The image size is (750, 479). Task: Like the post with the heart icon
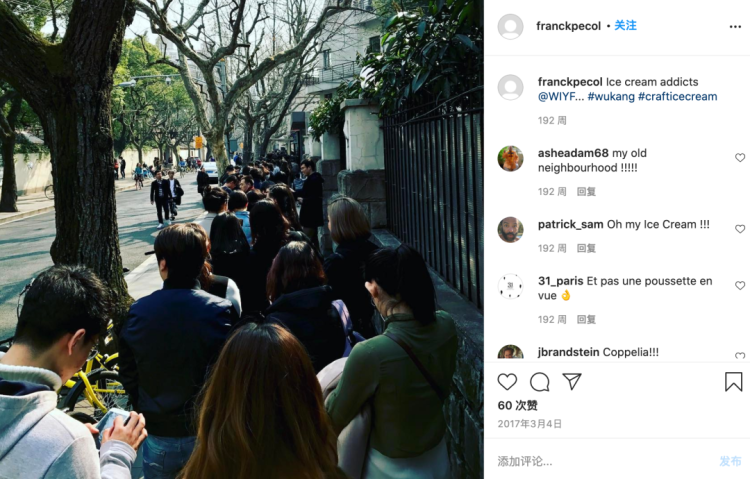pos(507,382)
